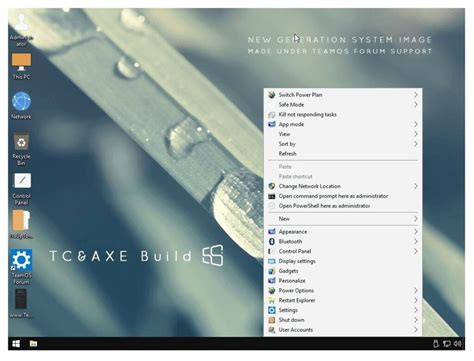Click the Gadgets icon in context menu
This screenshot has height=361, width=474.
[x=272, y=271]
